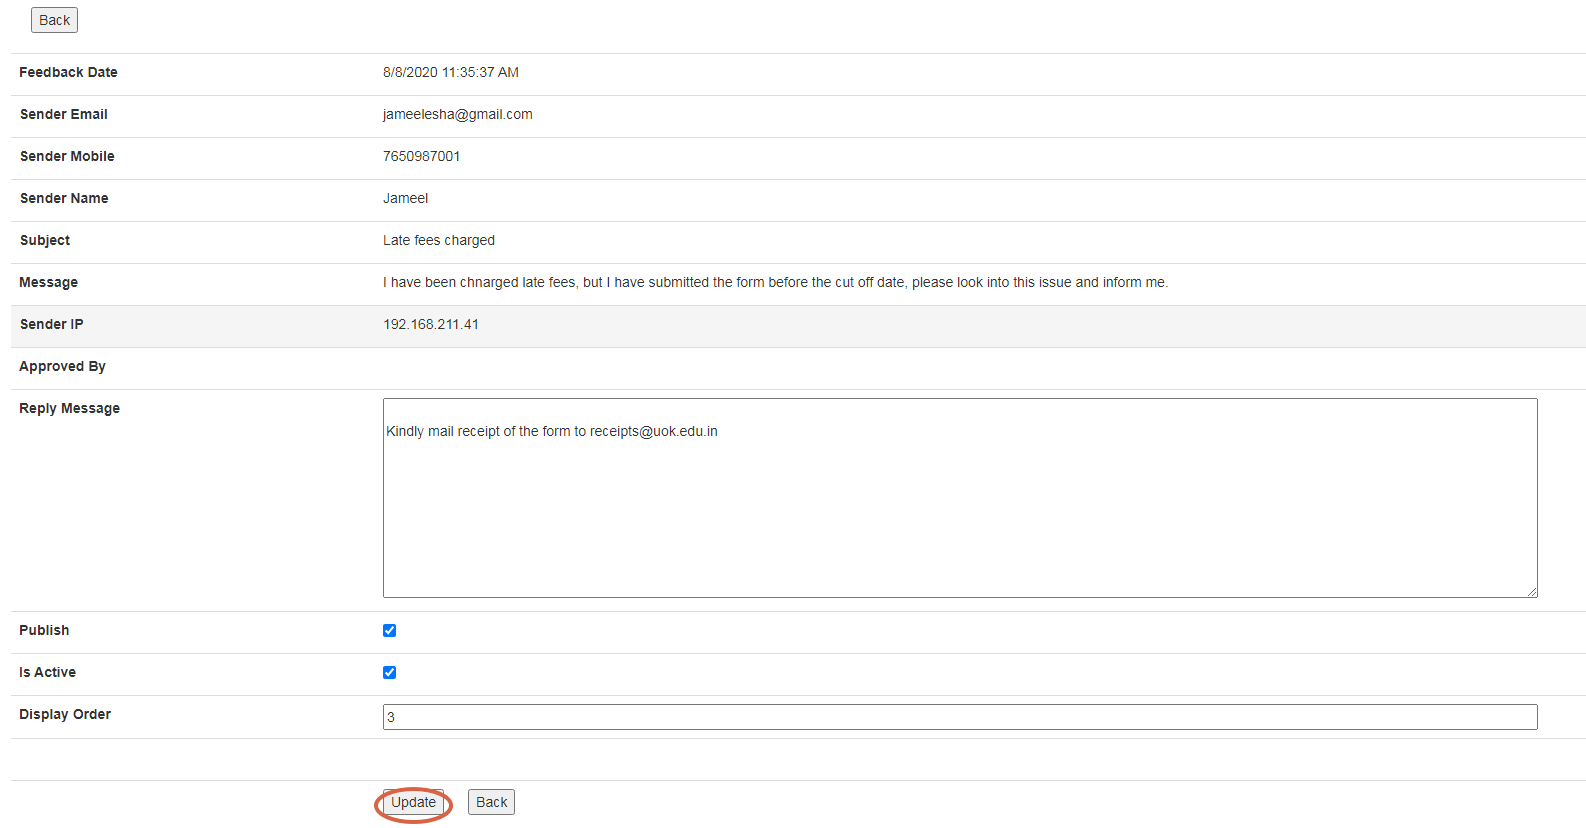Click the Back button at the top
Image resolution: width=1586 pixels, height=828 pixels.
54,20
